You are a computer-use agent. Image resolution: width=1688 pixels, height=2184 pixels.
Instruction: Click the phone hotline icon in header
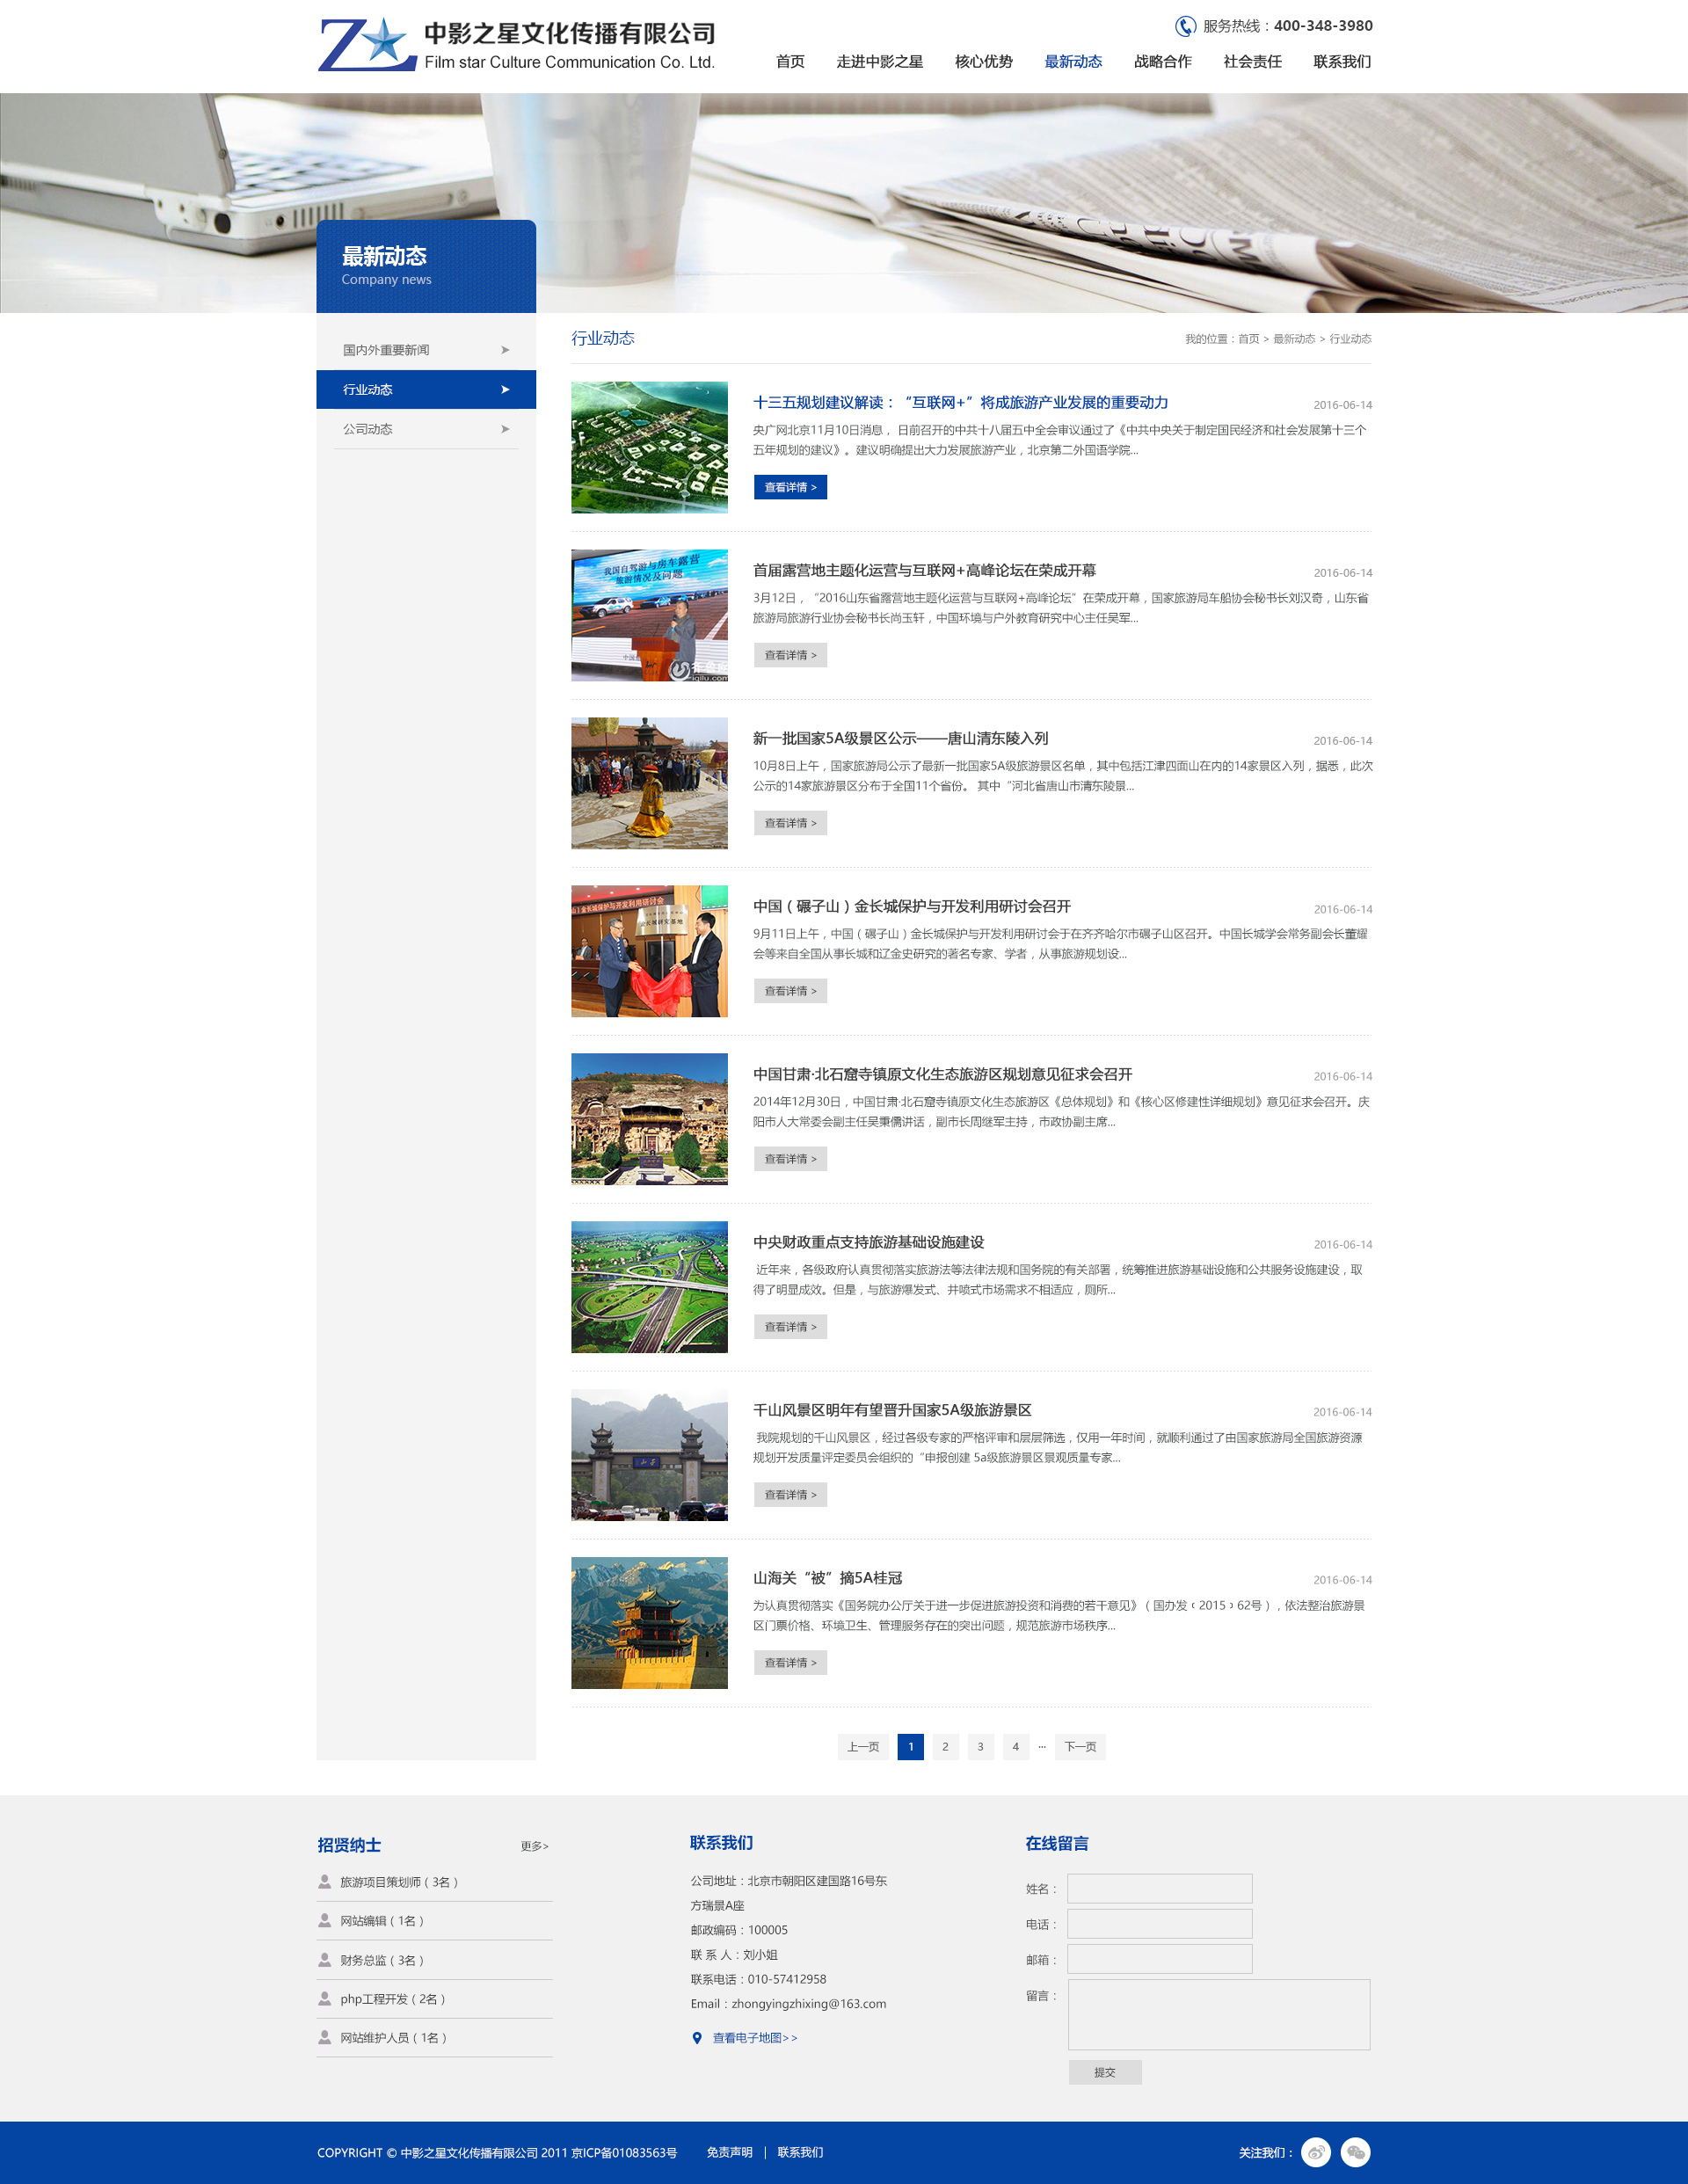click(1185, 26)
